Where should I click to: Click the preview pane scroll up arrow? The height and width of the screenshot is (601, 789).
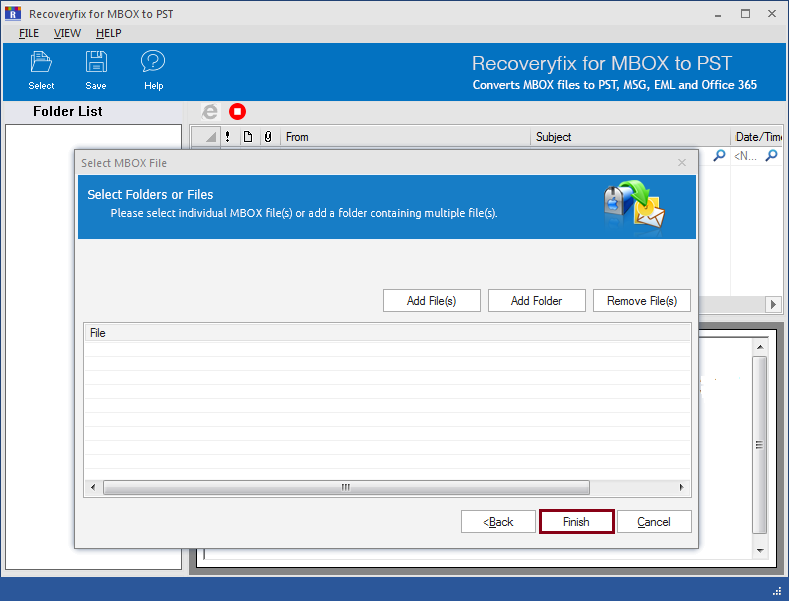click(760, 347)
